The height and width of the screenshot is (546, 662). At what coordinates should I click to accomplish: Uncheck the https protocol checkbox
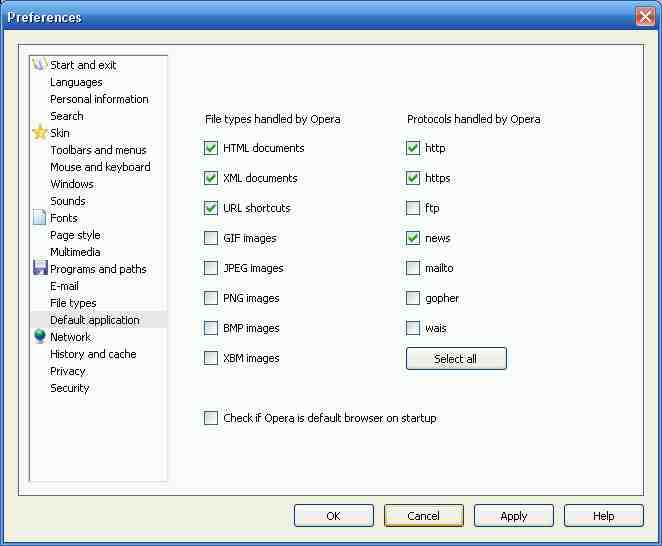[412, 178]
